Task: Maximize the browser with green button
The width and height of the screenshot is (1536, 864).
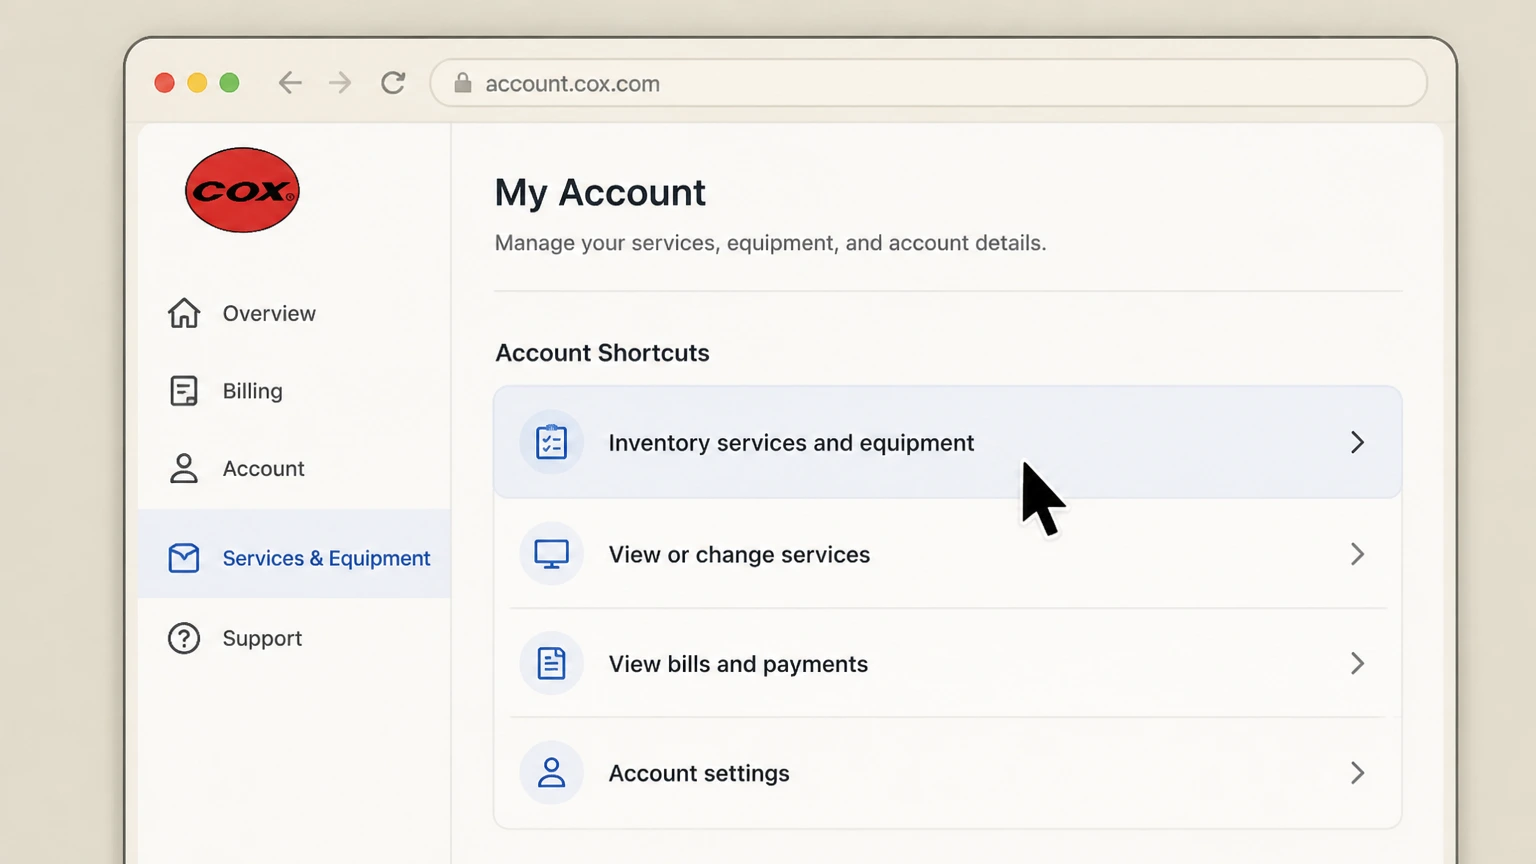Action: (229, 83)
